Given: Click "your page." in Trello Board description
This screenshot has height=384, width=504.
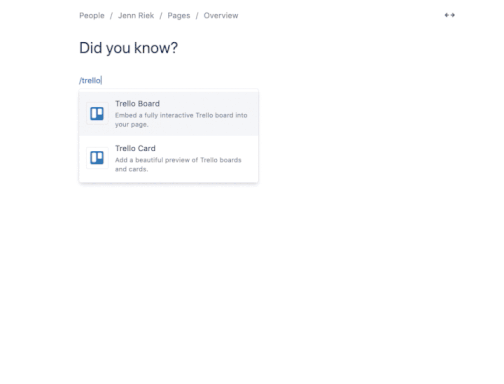Looking at the screenshot, I should (132, 125).
